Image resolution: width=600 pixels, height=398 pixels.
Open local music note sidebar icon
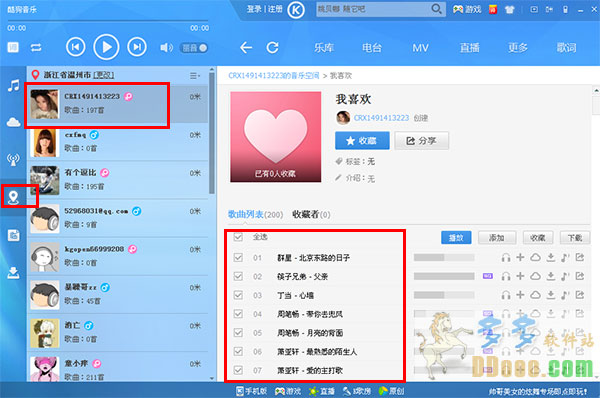click(13, 85)
